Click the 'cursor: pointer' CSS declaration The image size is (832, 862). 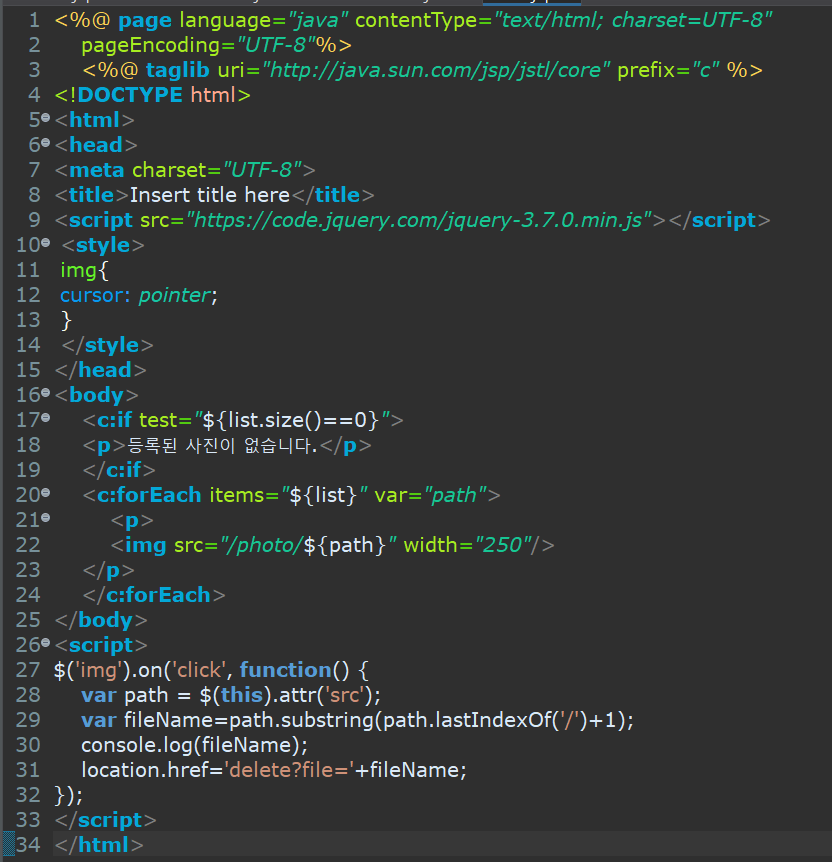click(139, 295)
